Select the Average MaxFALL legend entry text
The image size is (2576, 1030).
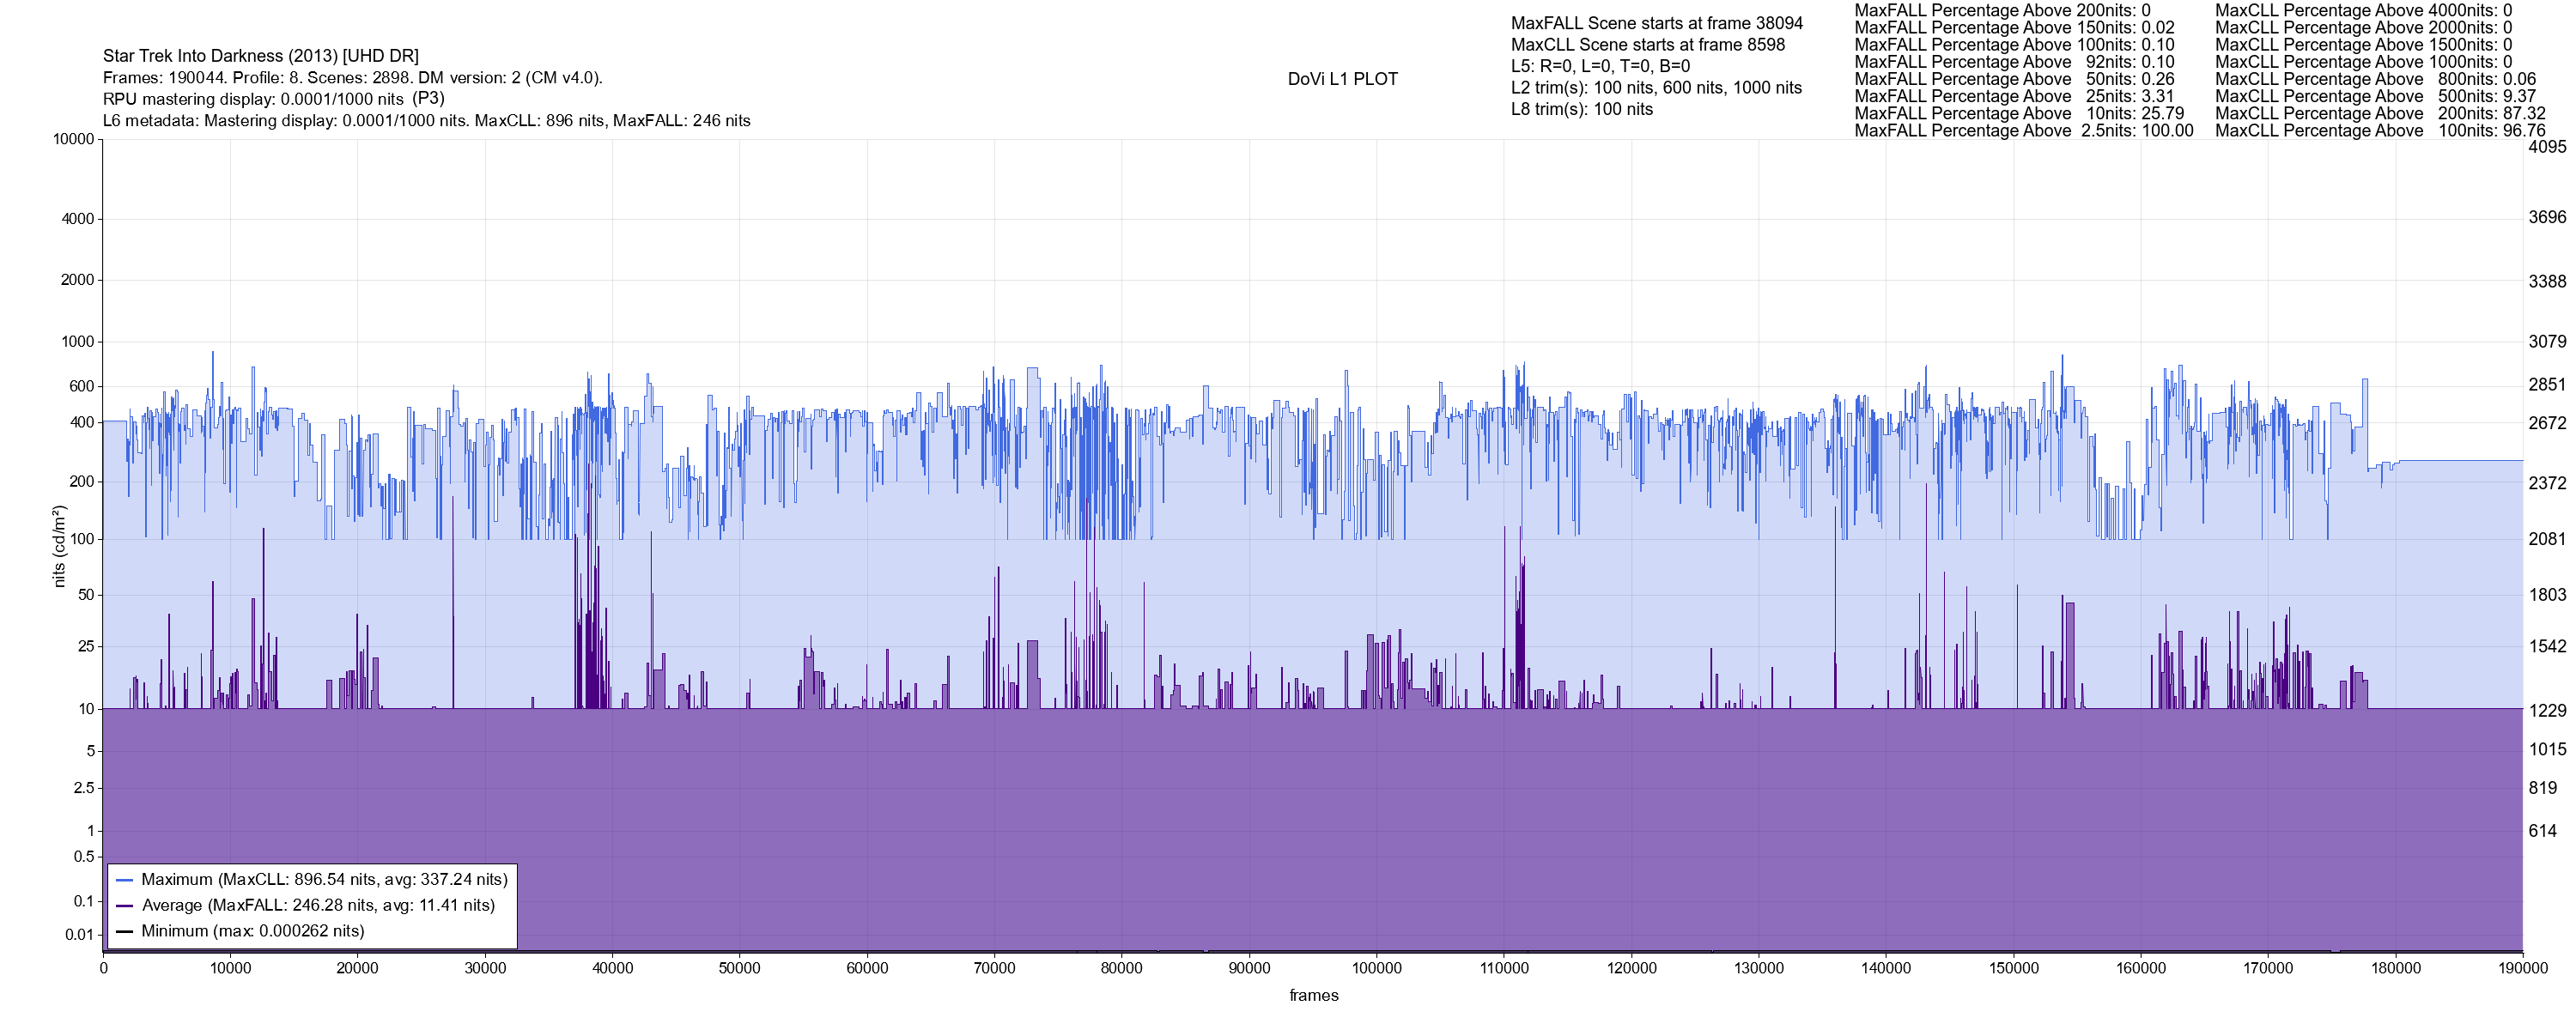(318, 906)
